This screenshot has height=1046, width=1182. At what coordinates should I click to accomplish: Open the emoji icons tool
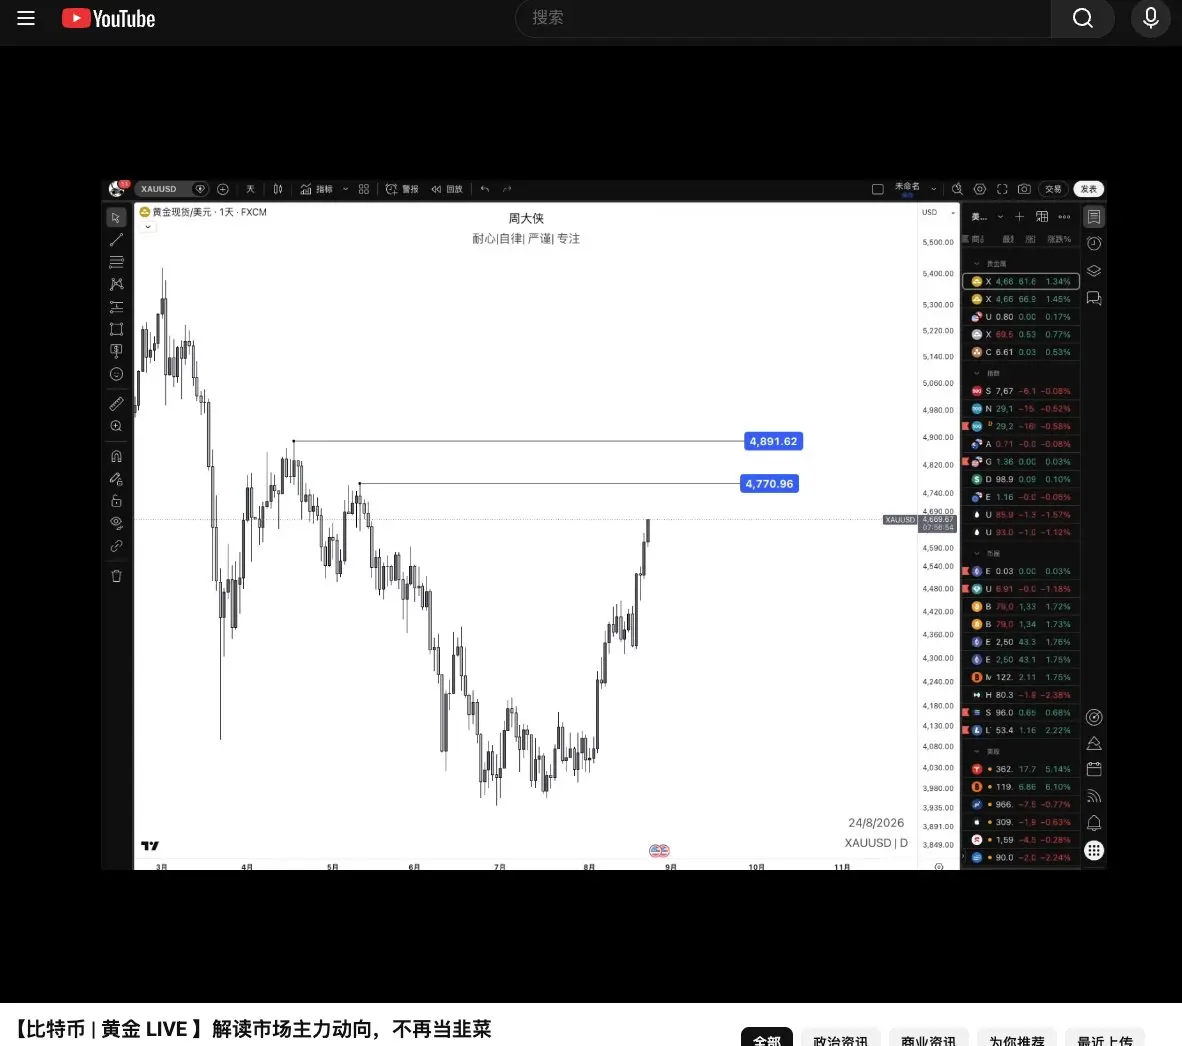click(116, 374)
